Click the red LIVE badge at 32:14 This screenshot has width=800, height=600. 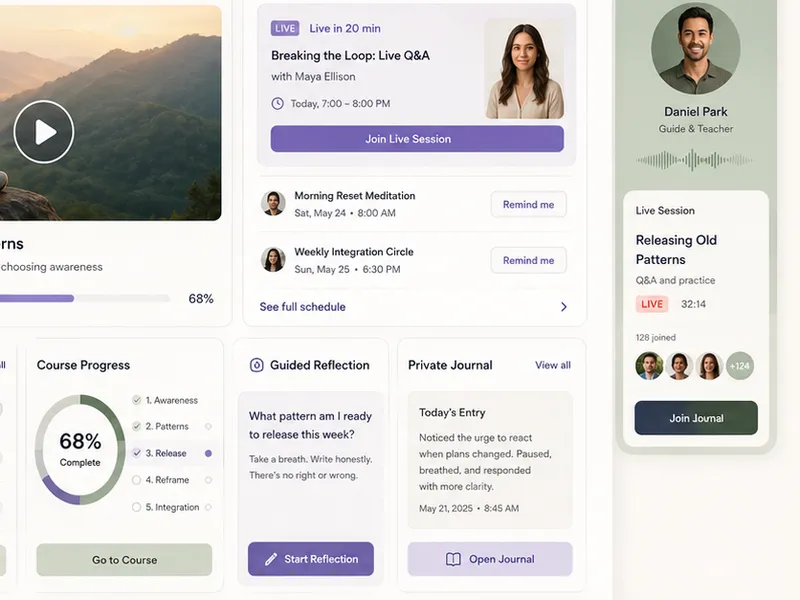point(652,304)
